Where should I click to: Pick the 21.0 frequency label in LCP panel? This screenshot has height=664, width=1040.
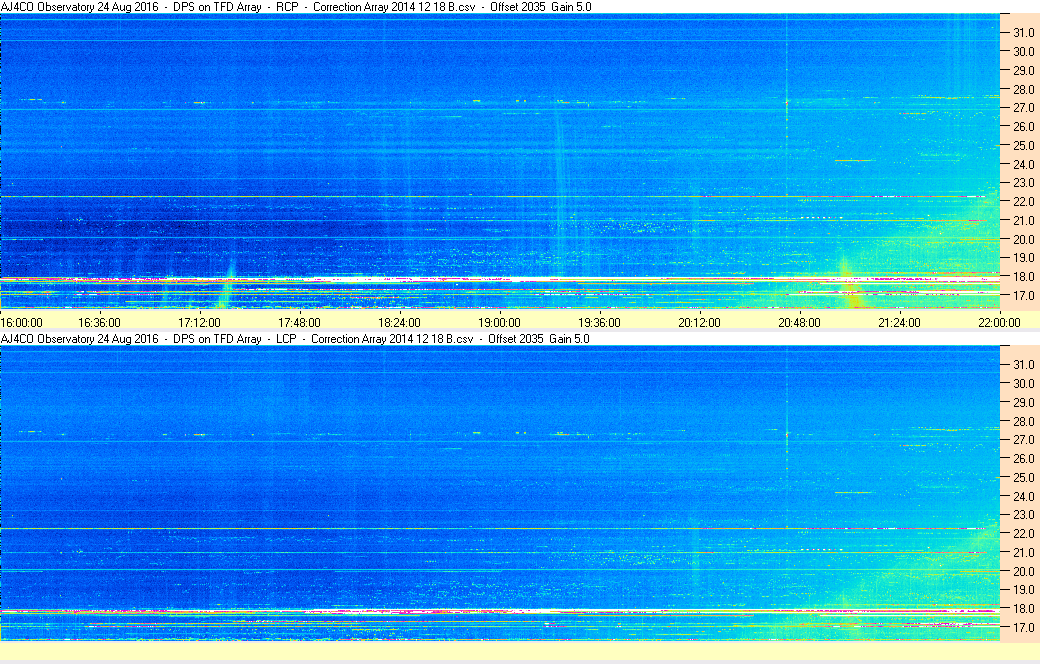click(1023, 553)
